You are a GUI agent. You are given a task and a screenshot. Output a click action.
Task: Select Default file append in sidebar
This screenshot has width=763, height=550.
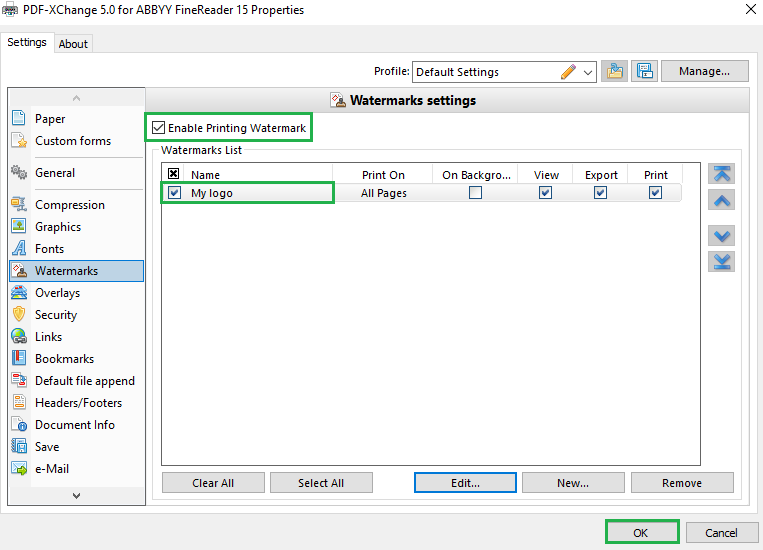76,381
